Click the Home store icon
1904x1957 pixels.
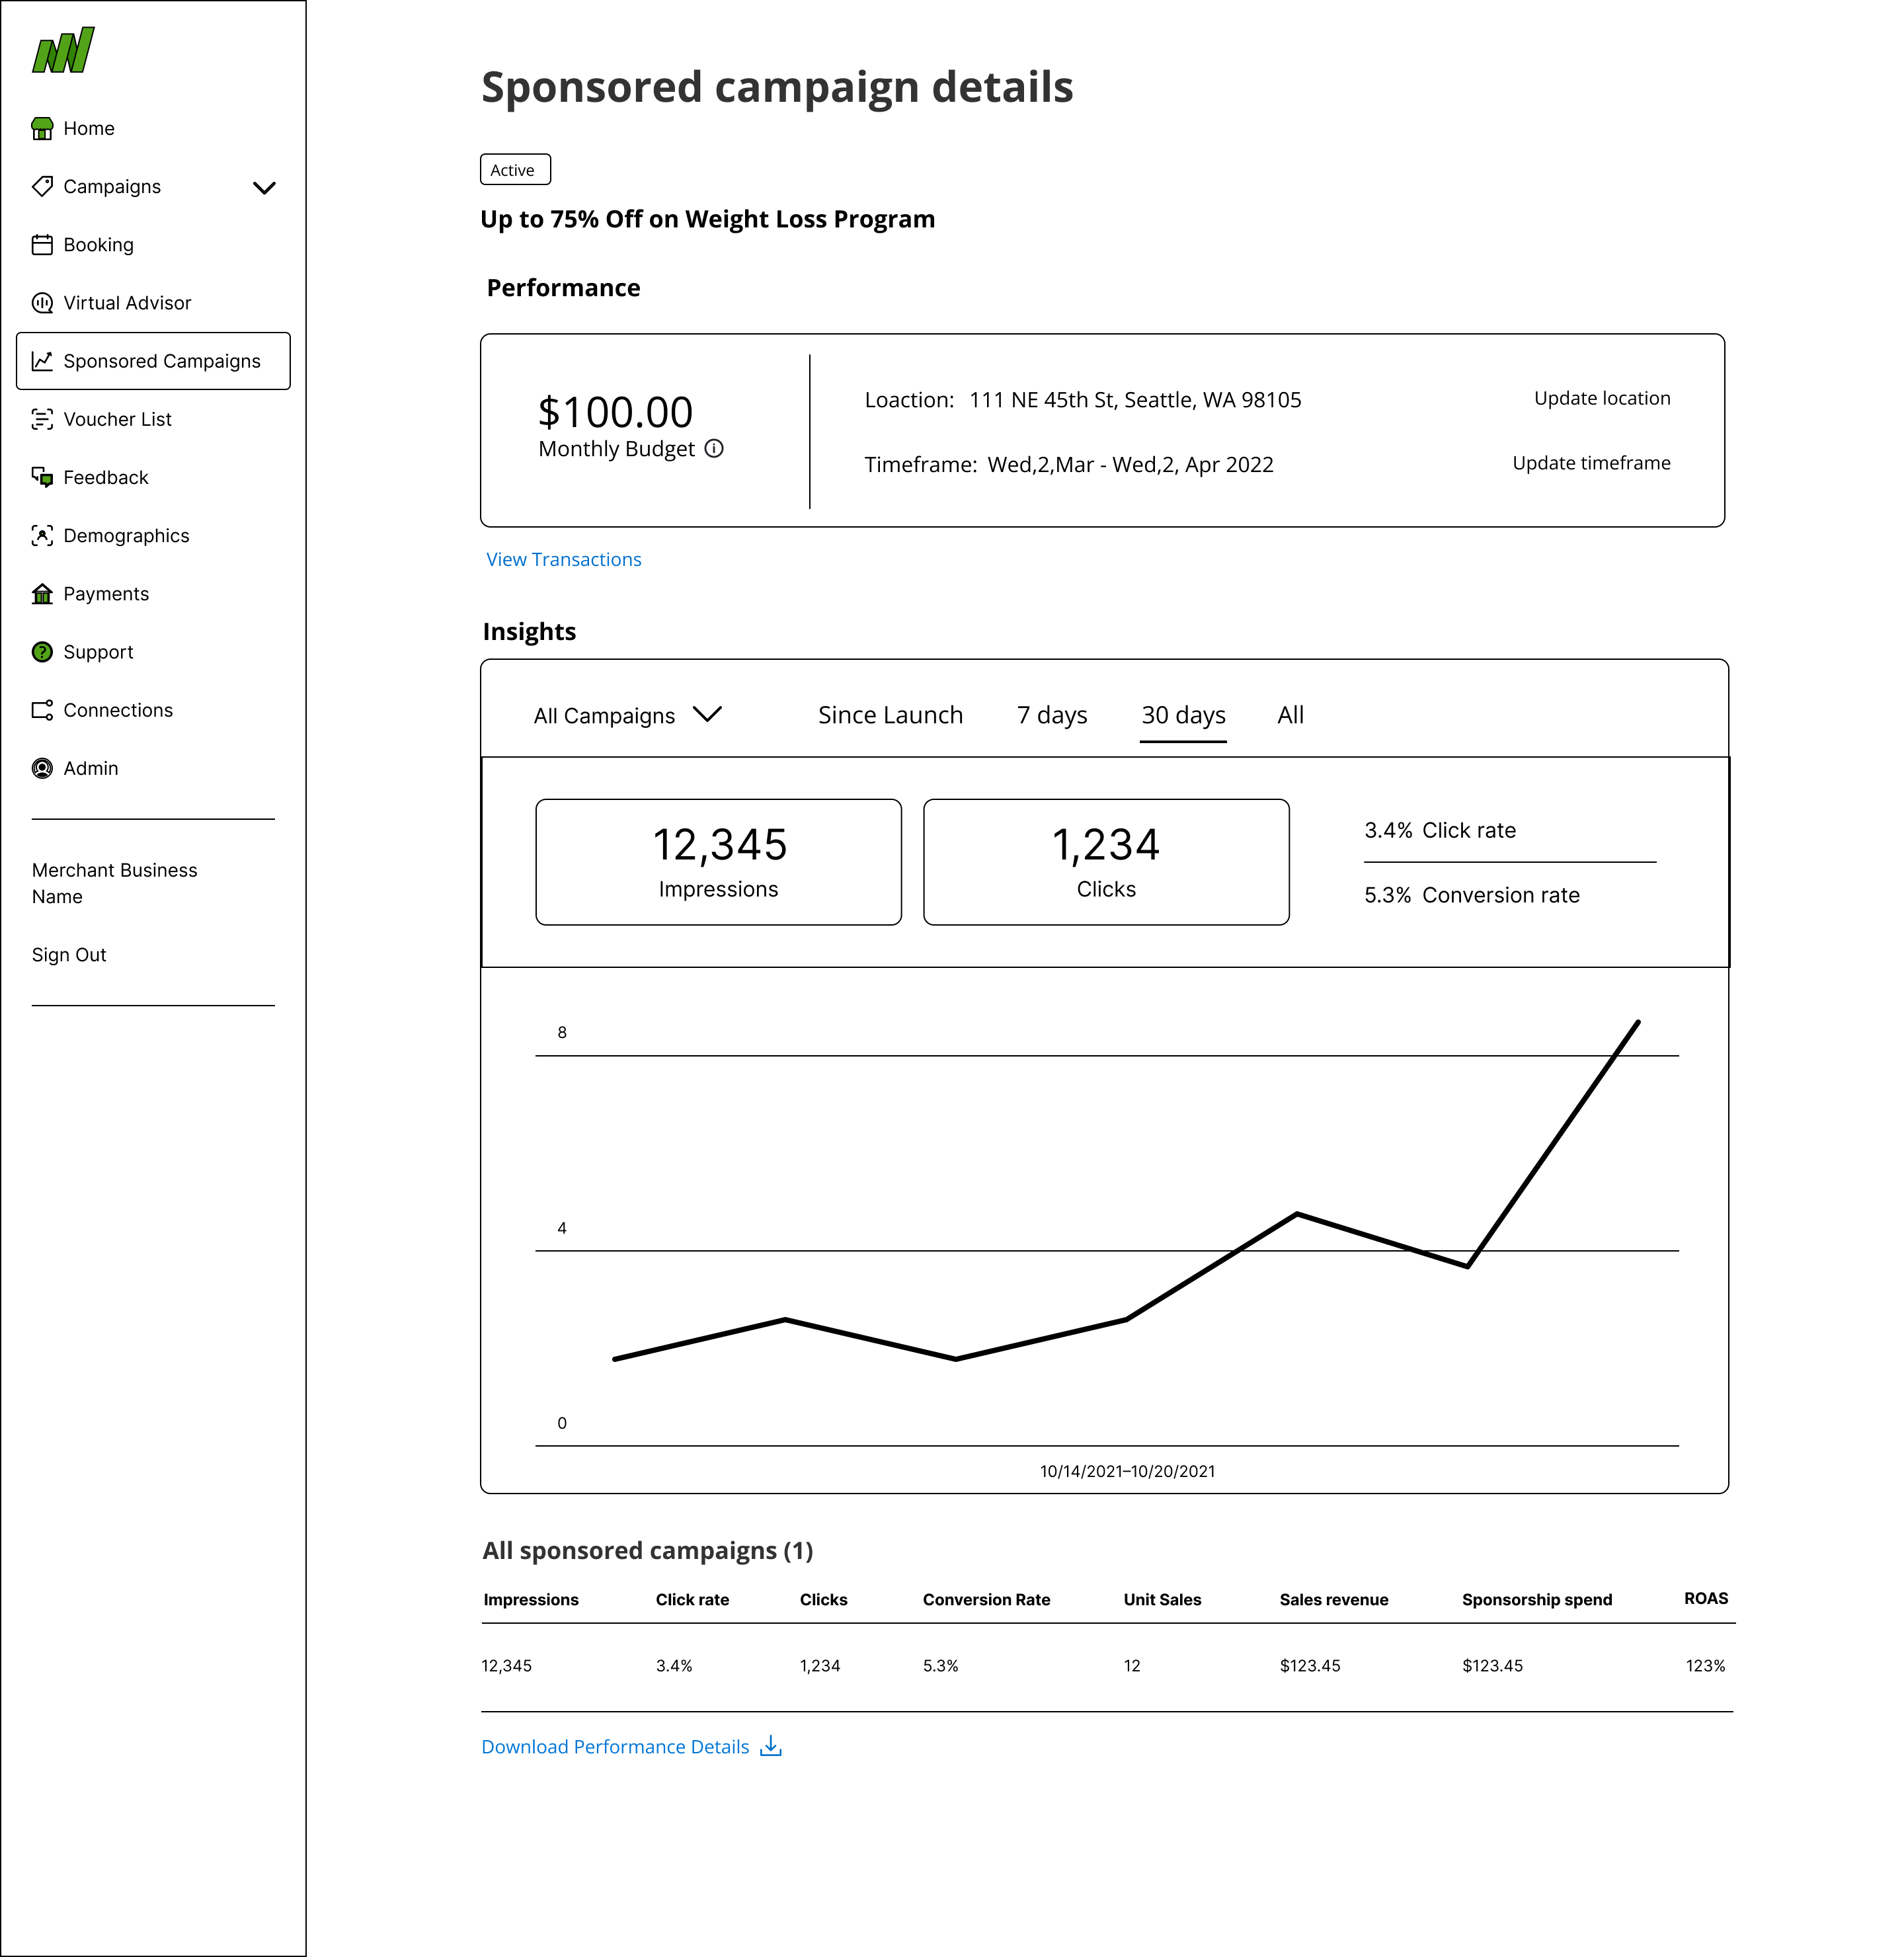click(42, 128)
